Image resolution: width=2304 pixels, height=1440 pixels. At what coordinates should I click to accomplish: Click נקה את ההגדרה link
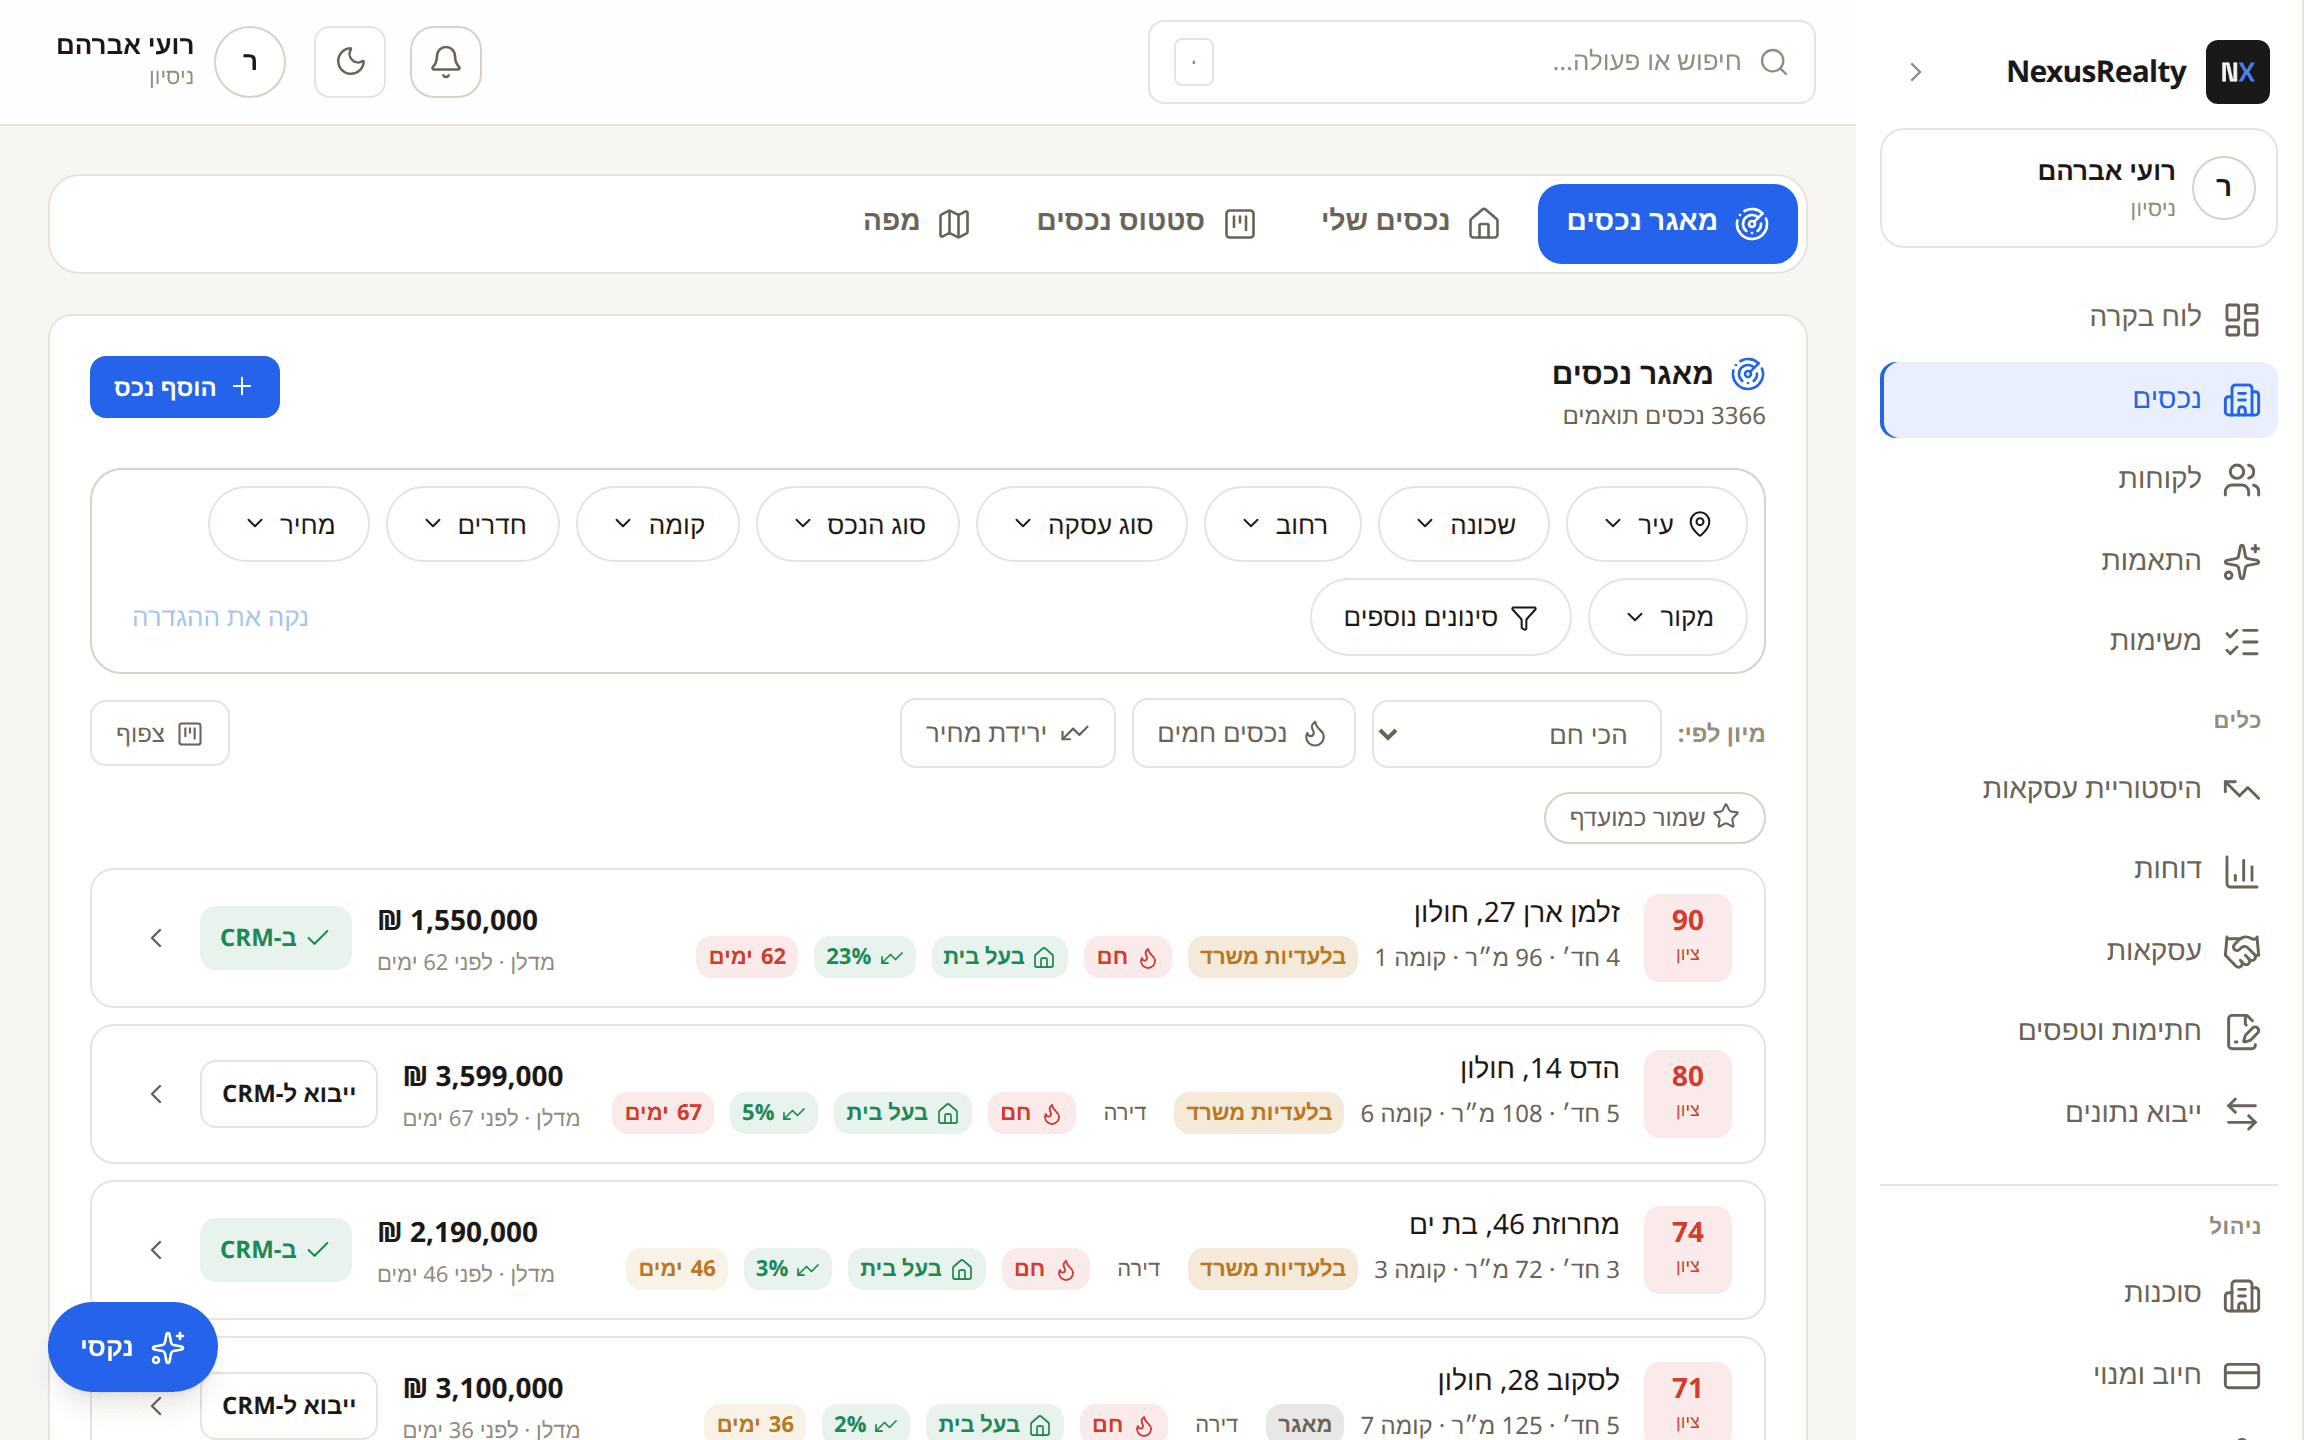(x=220, y=618)
